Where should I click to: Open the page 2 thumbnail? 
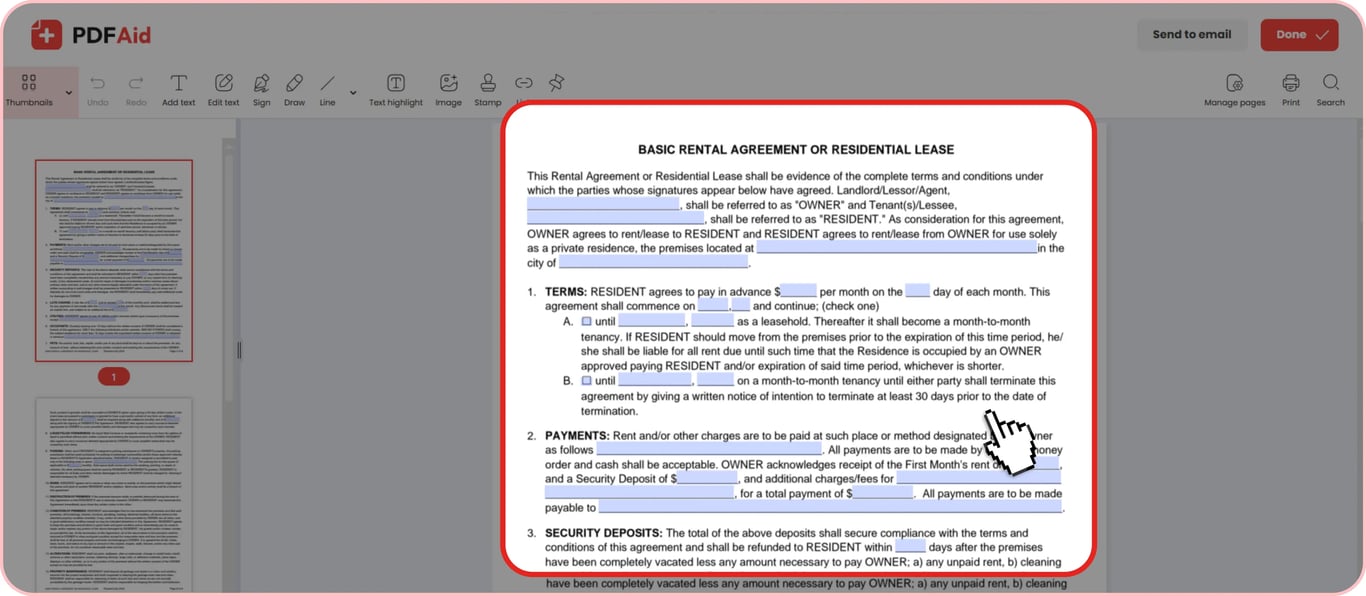click(x=113, y=494)
